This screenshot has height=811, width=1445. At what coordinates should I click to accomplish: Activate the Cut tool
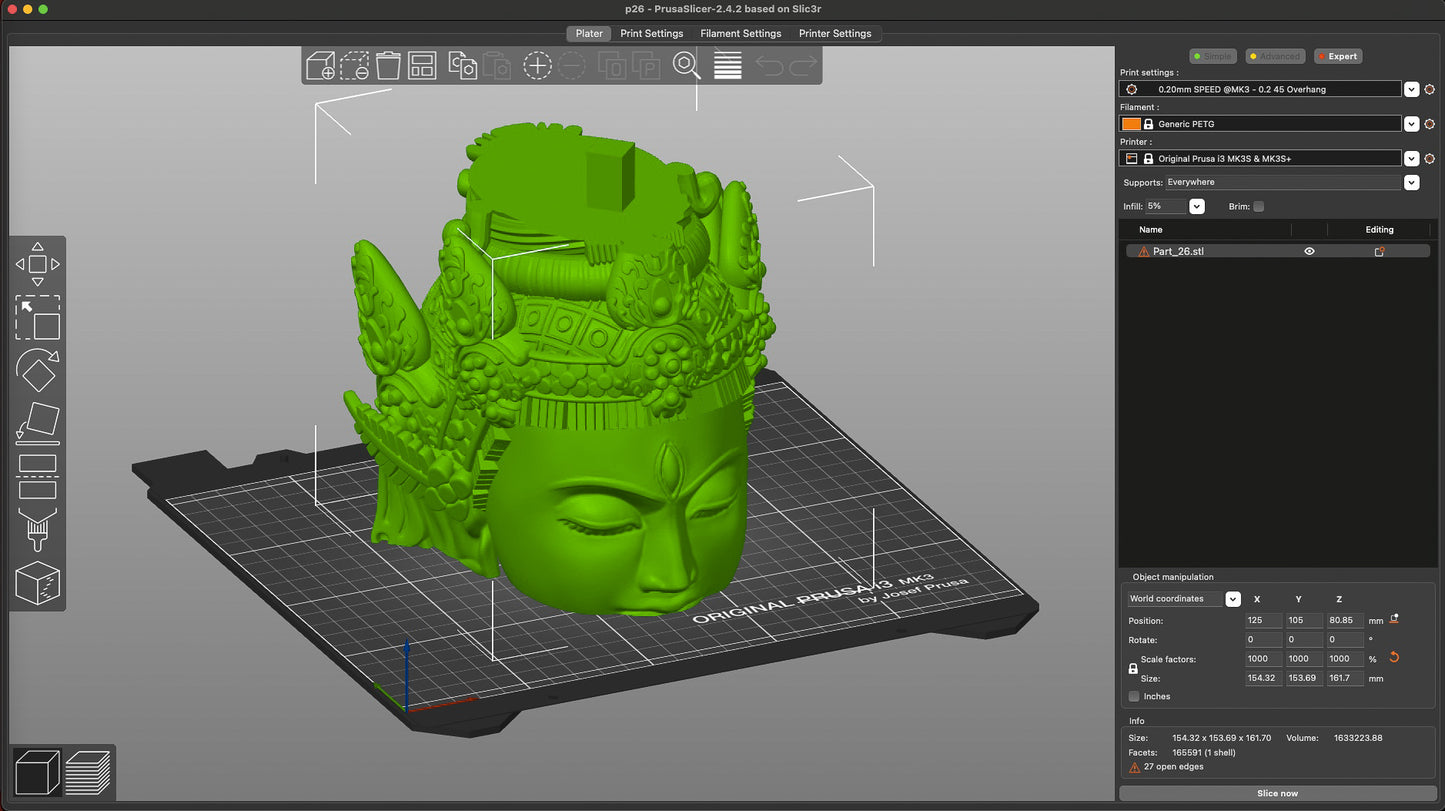38,476
